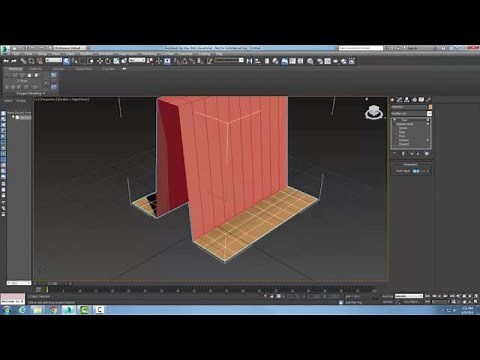The width and height of the screenshot is (480, 360).
Task: Switch to the Hierarchy command panel
Action: click(x=407, y=100)
